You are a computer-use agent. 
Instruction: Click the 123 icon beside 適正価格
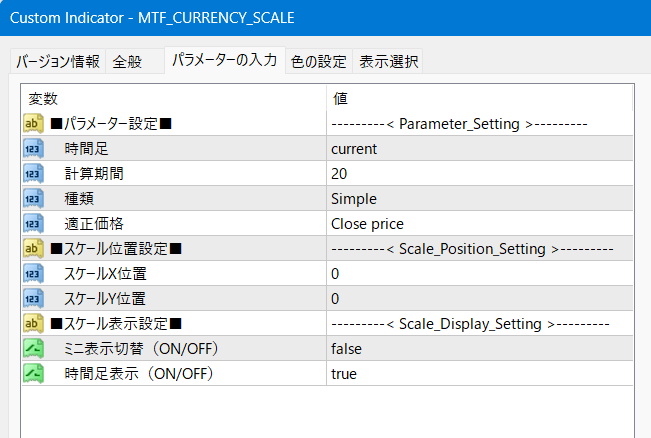(33, 223)
